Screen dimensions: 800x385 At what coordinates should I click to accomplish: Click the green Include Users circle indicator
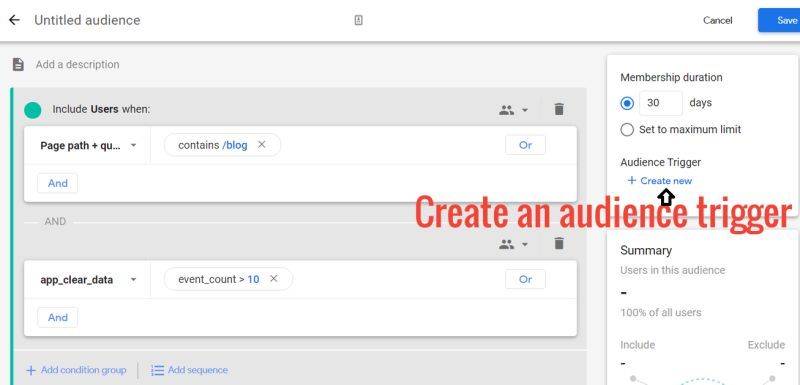coord(33,110)
